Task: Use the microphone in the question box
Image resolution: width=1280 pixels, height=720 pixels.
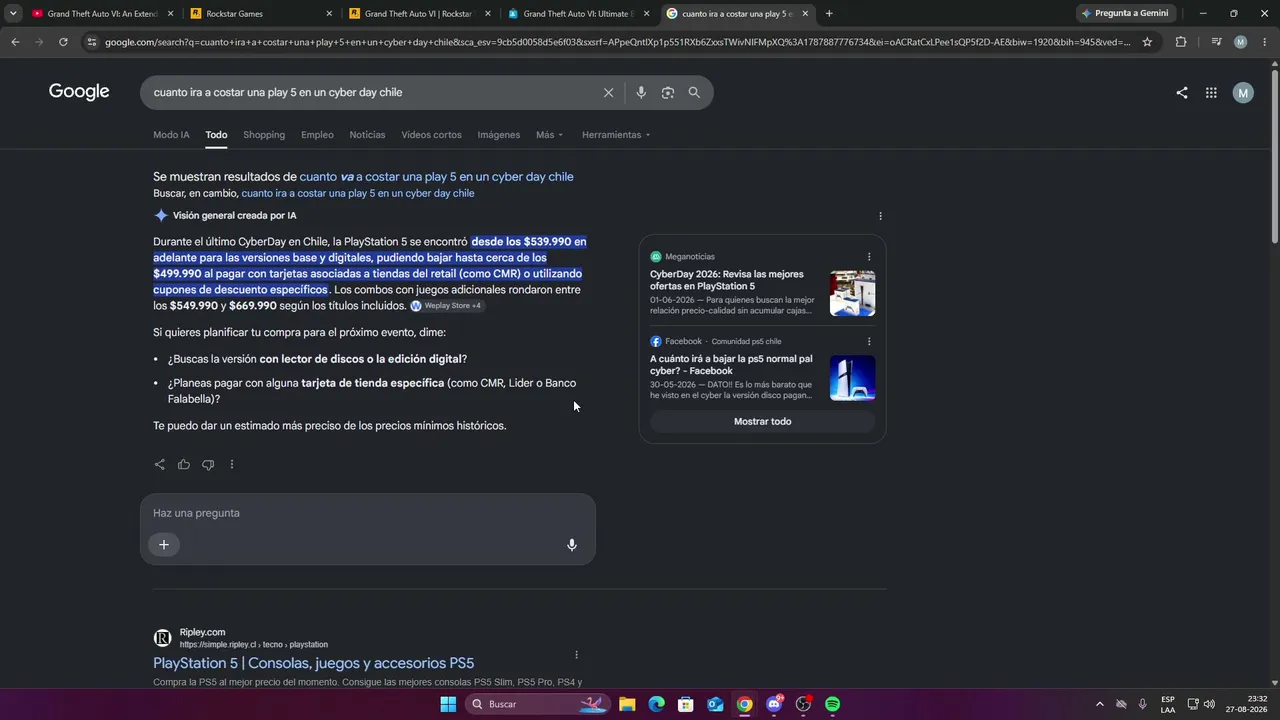Action: point(572,545)
